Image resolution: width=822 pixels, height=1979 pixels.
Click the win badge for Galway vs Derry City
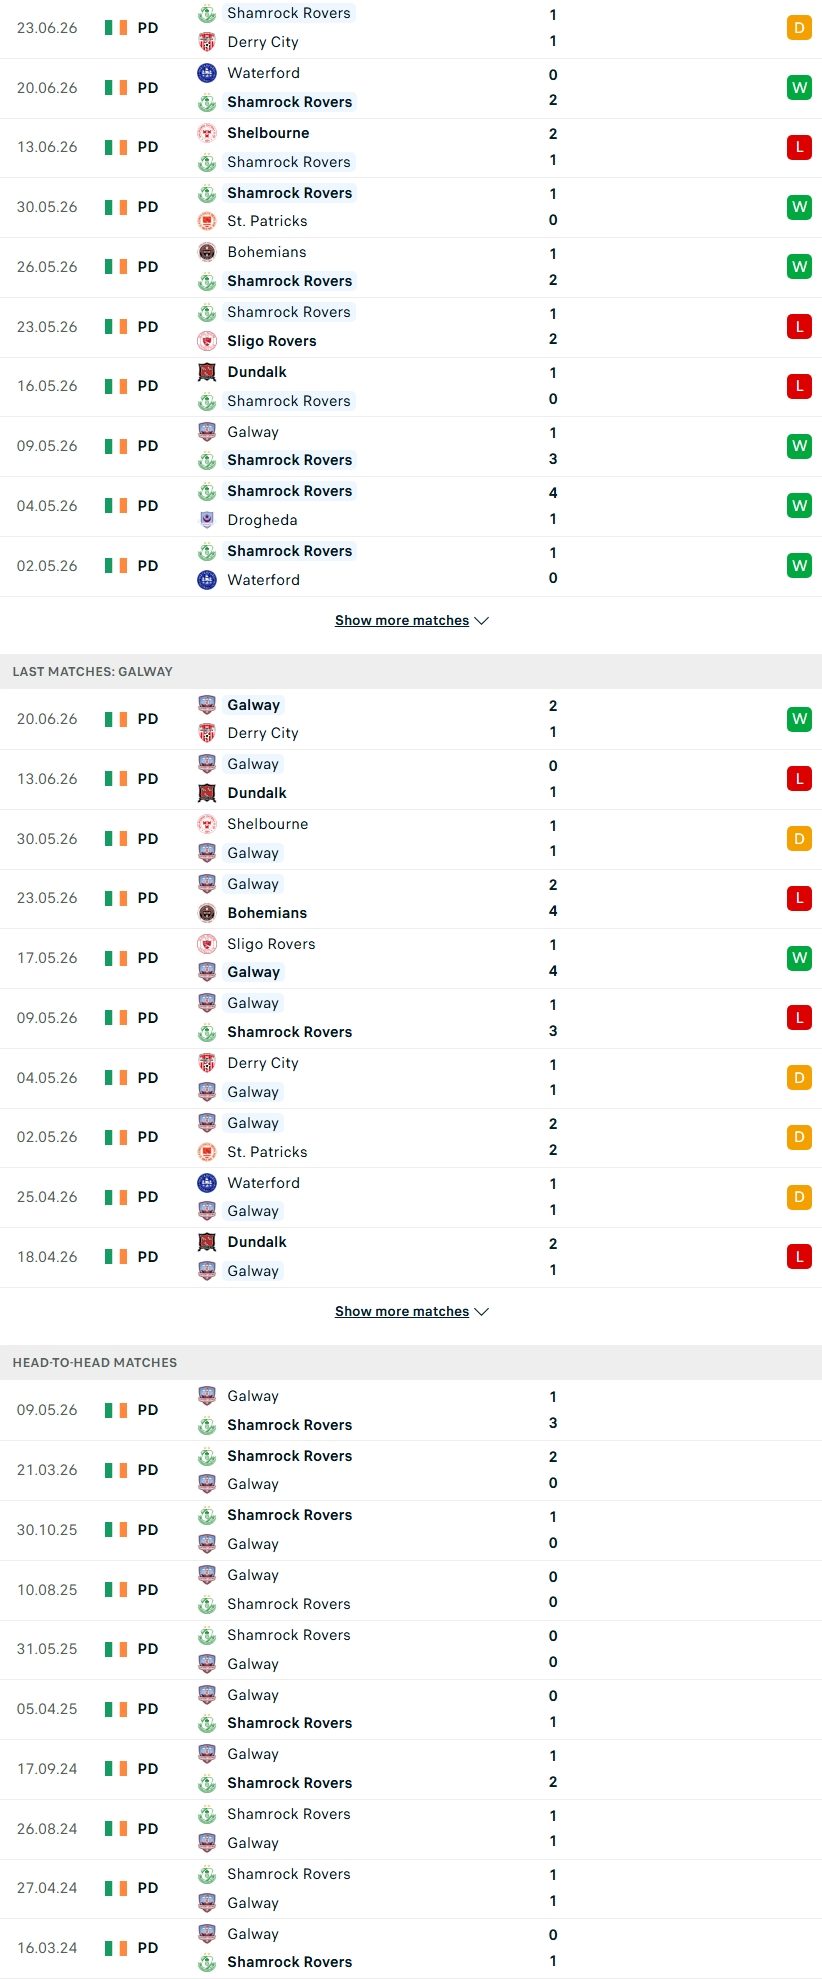[799, 719]
